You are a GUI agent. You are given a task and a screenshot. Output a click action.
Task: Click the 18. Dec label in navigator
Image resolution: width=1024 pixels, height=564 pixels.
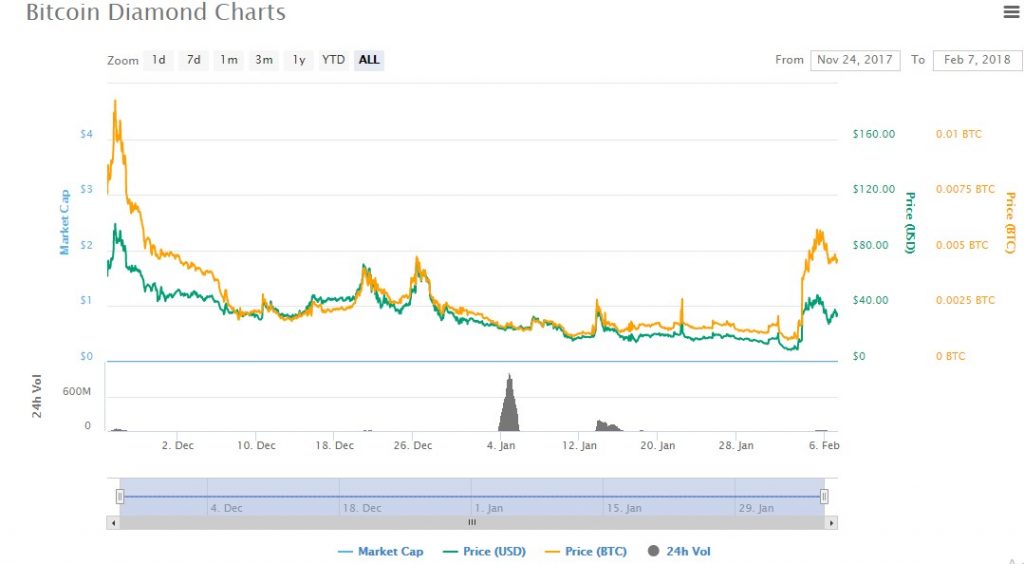click(362, 508)
